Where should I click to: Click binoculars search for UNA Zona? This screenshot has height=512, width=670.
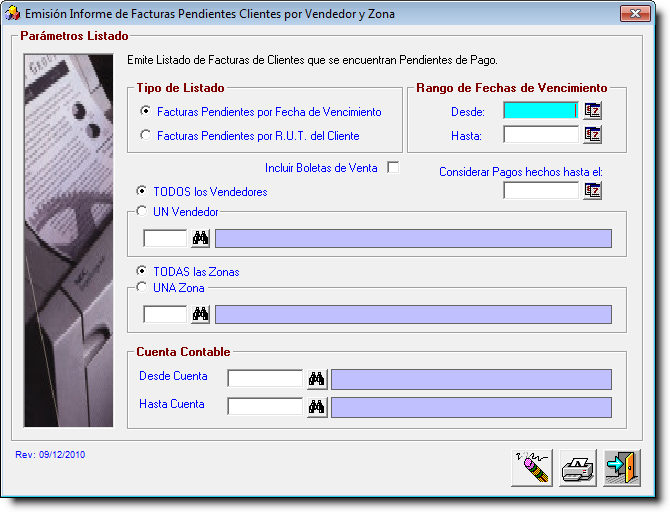pyautogui.click(x=200, y=315)
